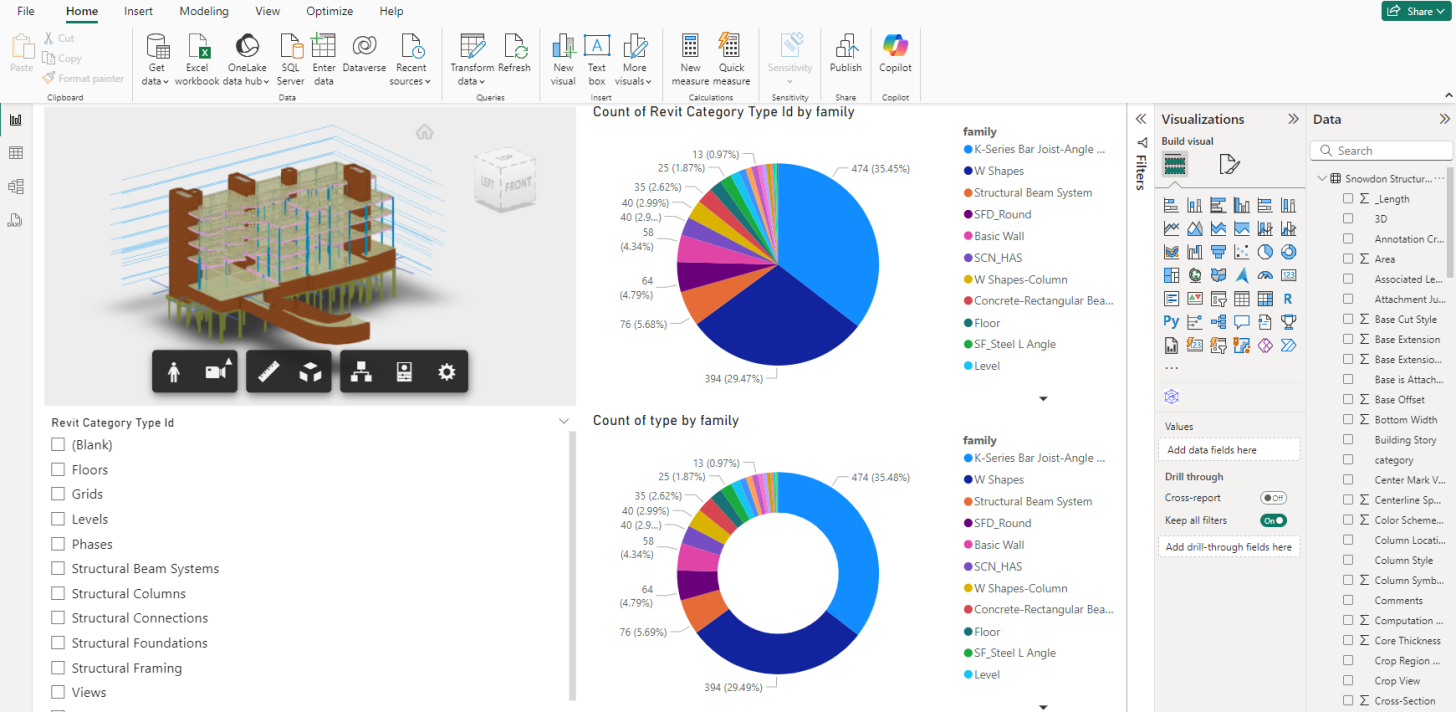Switch to the Modeling tab

tap(204, 11)
